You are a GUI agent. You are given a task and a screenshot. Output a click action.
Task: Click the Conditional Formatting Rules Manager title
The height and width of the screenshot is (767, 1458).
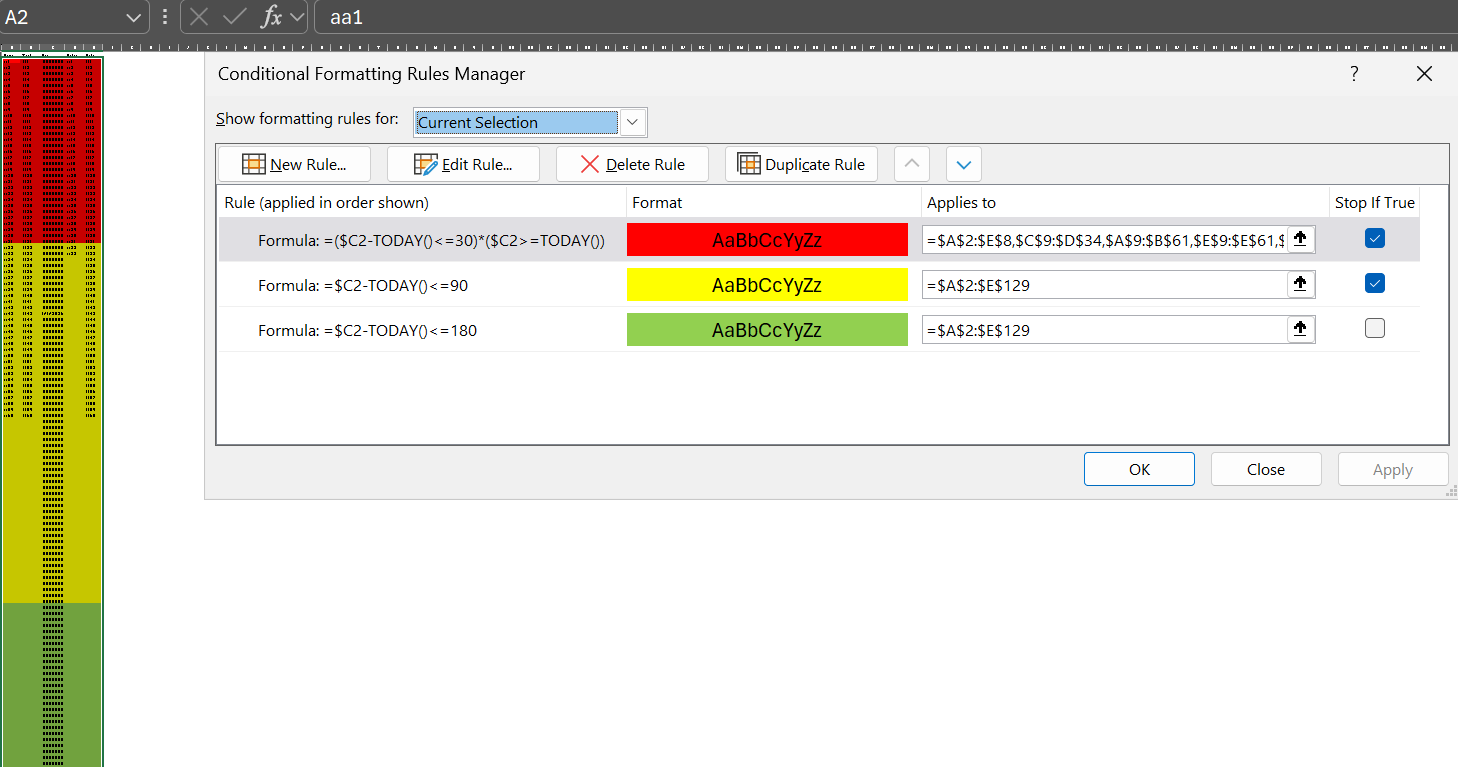point(371,73)
